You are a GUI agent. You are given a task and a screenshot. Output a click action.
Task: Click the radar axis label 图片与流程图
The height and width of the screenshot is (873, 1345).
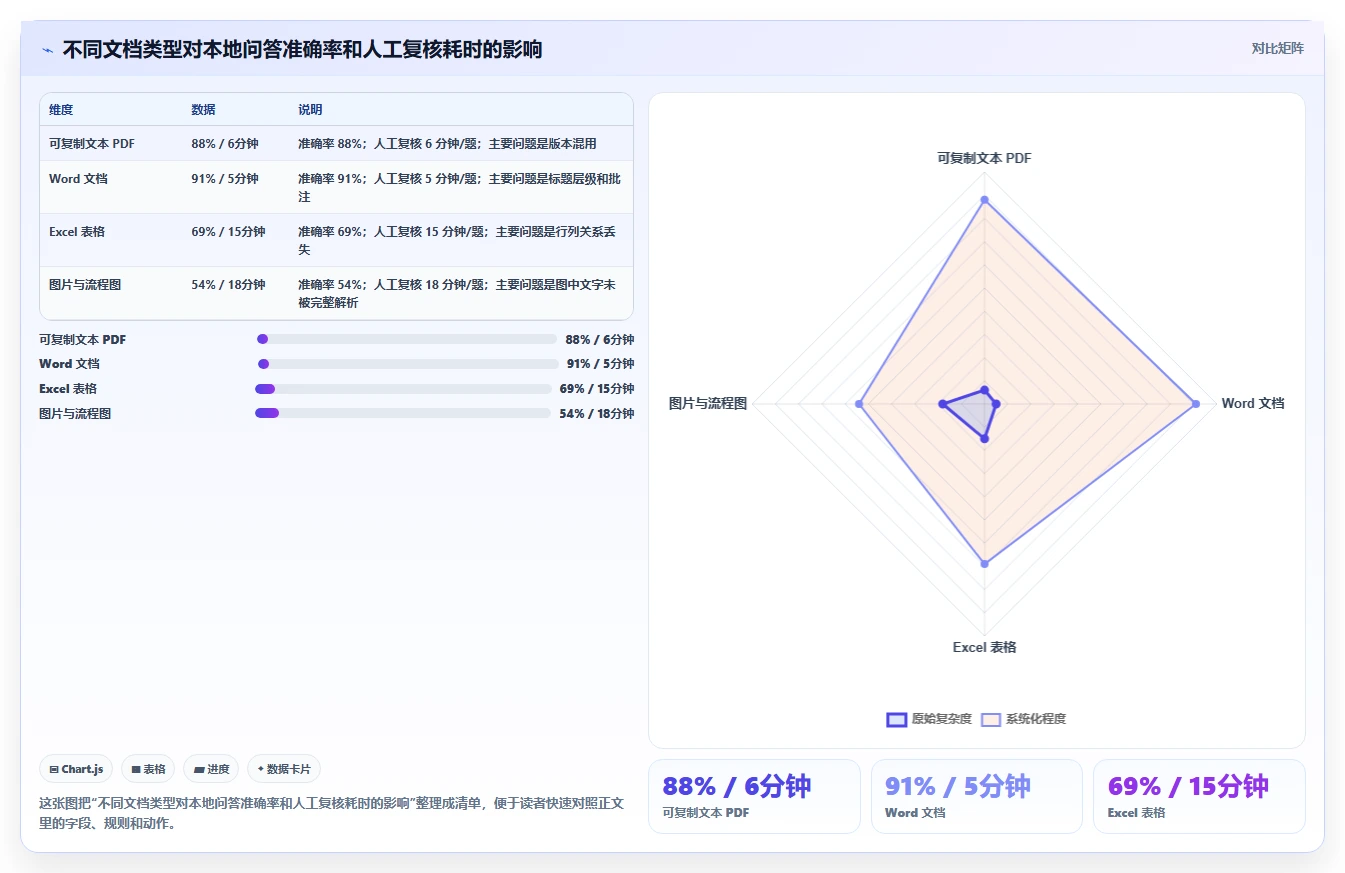click(708, 403)
